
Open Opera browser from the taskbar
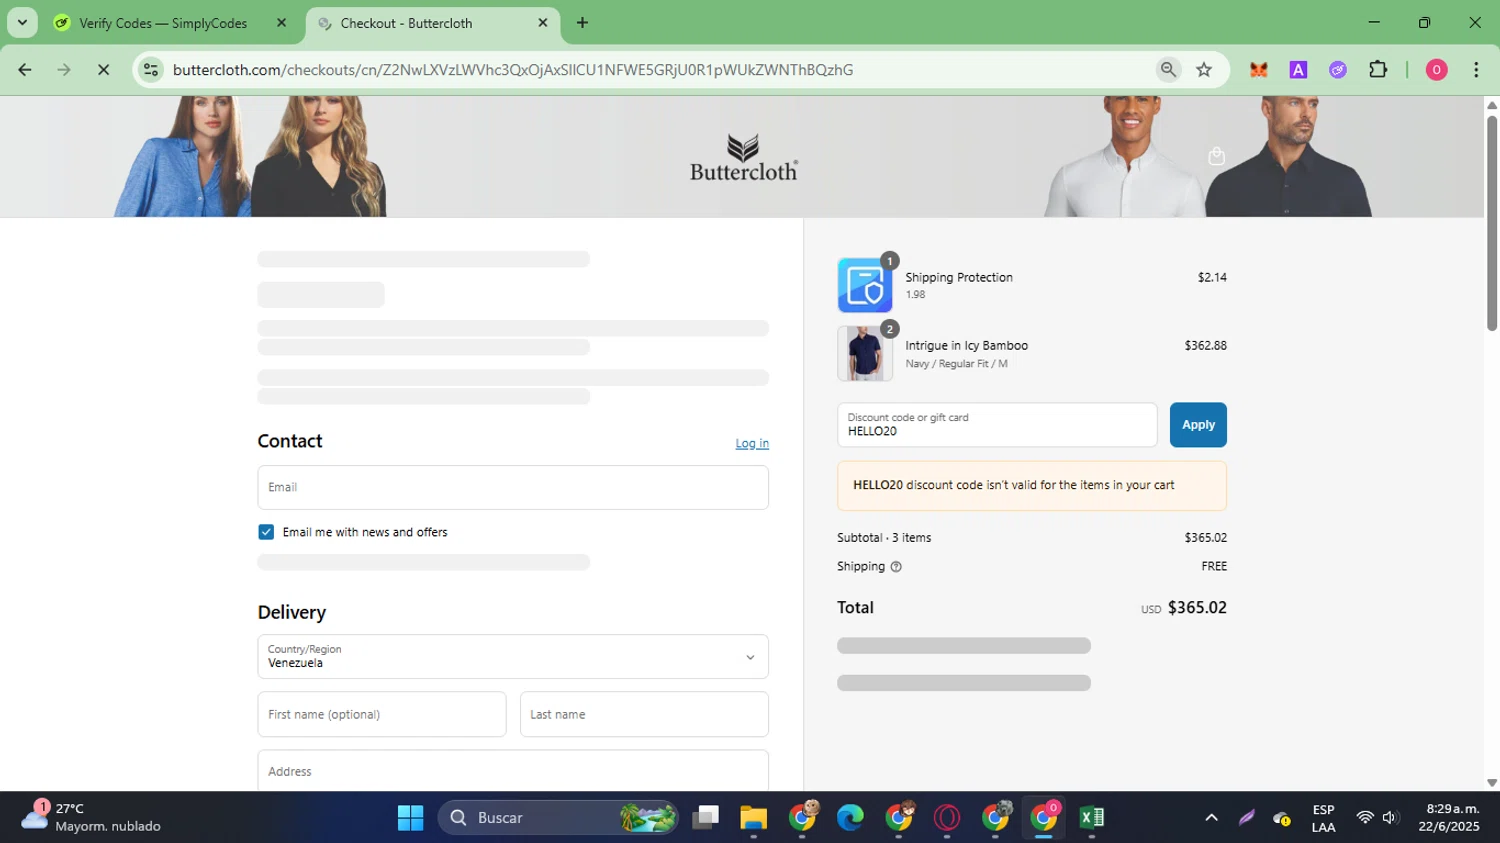point(946,818)
